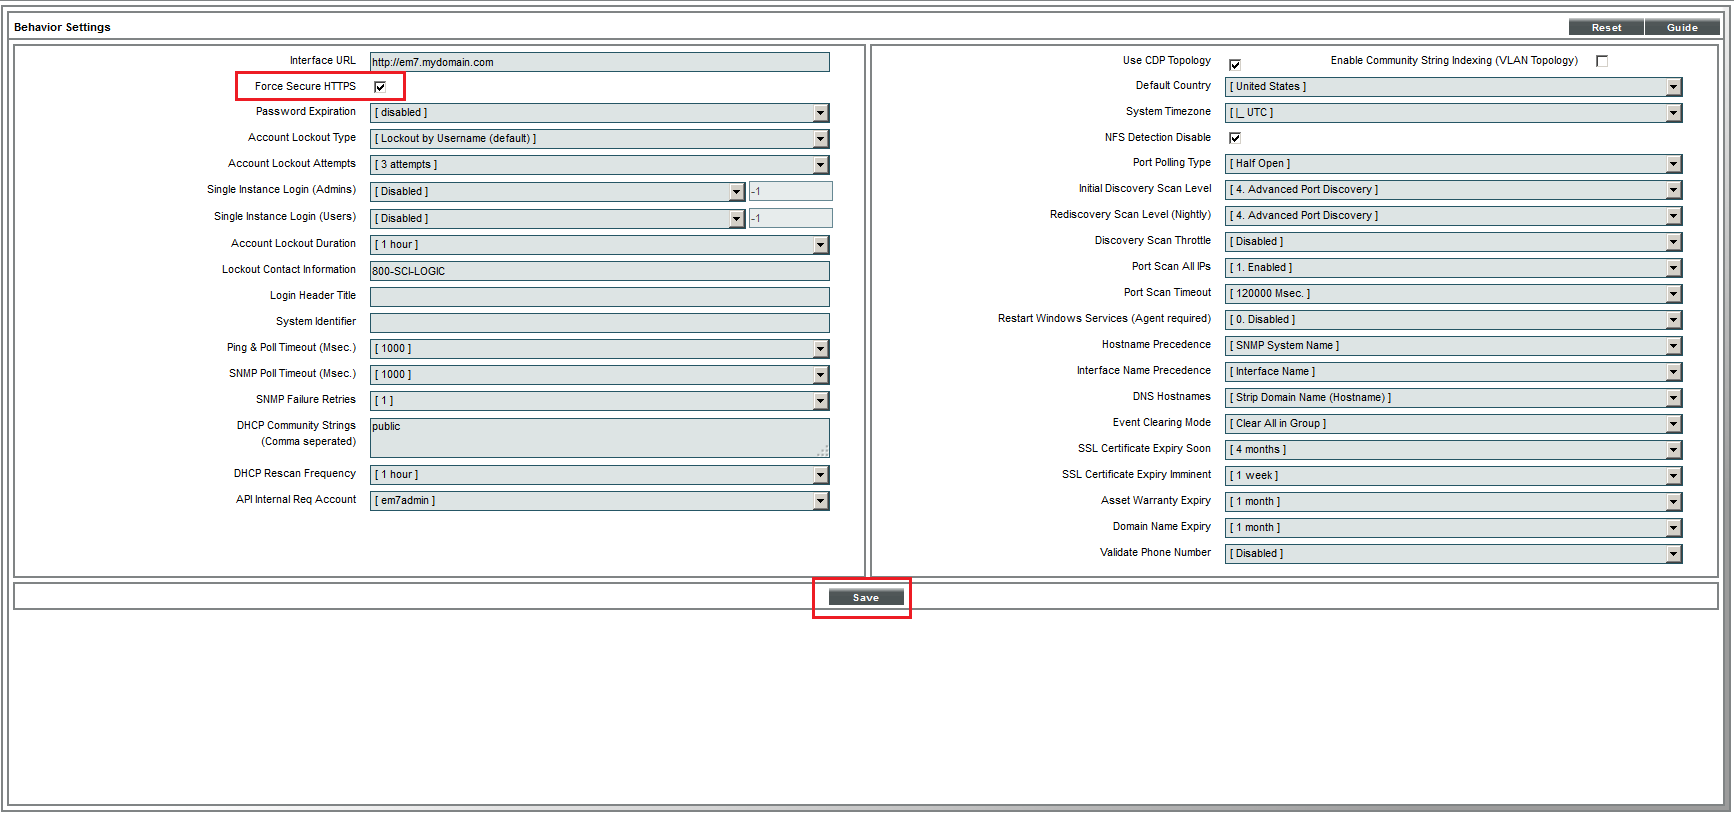Open the Default Country dropdown
1734x815 pixels.
pyautogui.click(x=1454, y=87)
